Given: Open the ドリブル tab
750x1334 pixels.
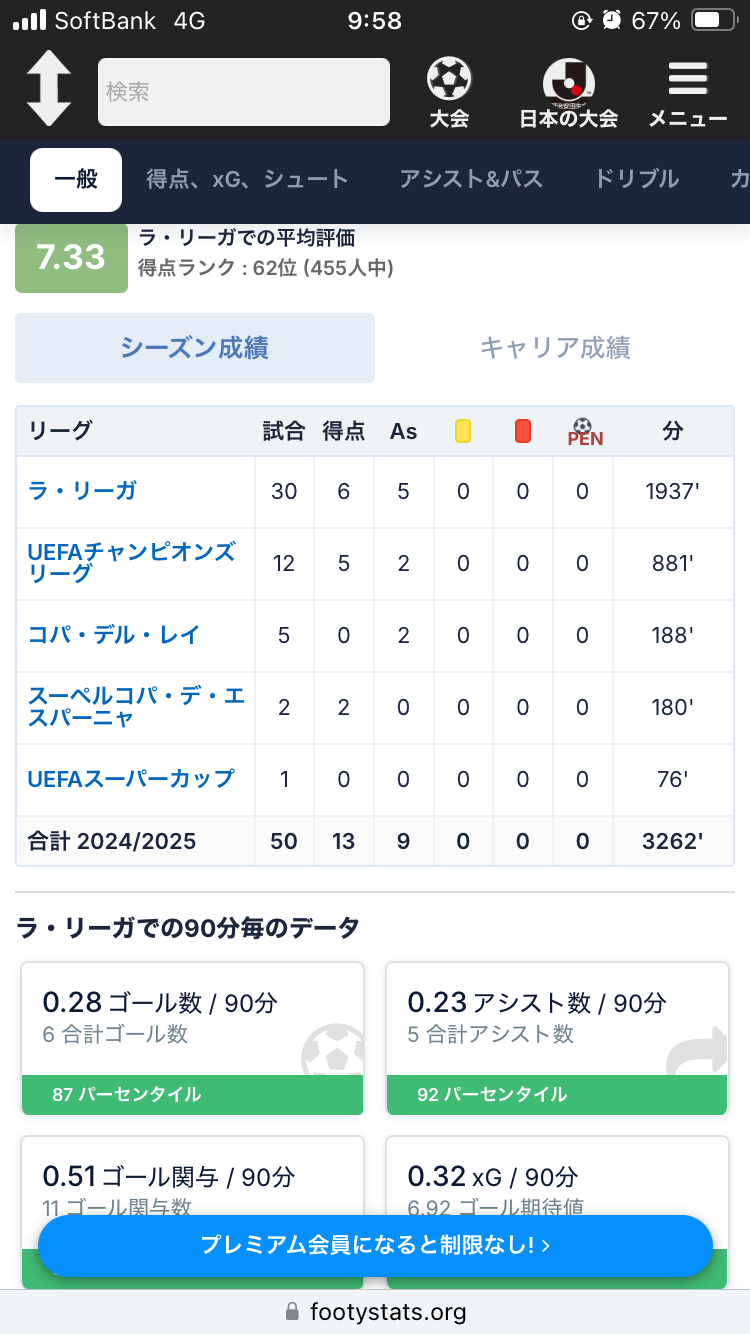Looking at the screenshot, I should [x=637, y=180].
